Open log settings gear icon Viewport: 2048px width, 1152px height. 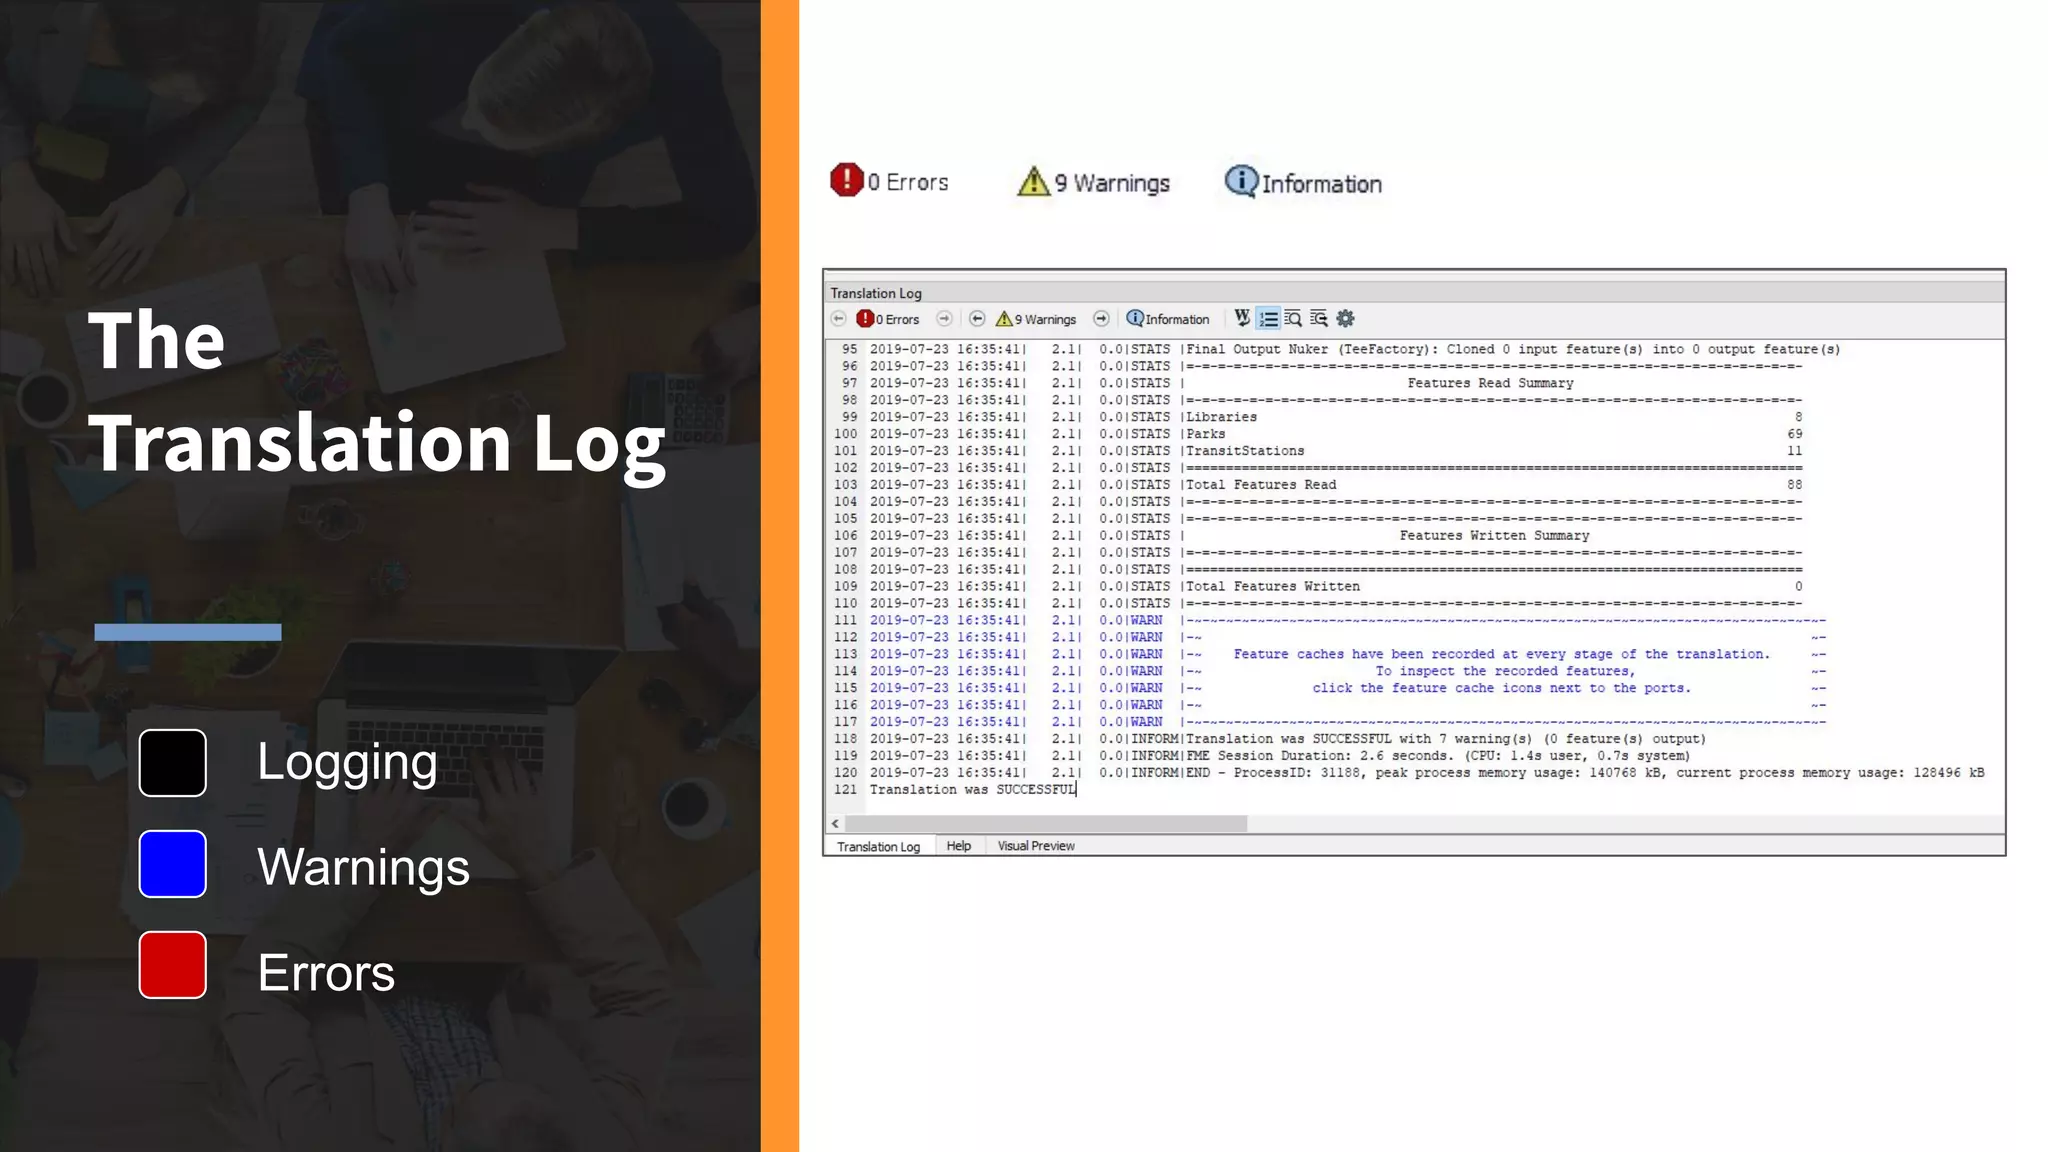pos(1346,319)
